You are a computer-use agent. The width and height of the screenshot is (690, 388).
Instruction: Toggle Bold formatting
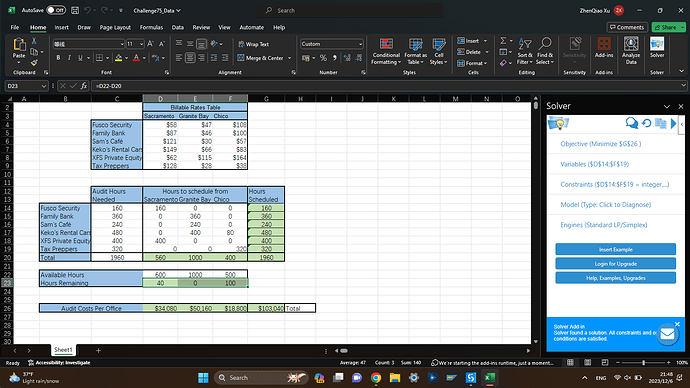[x=58, y=58]
